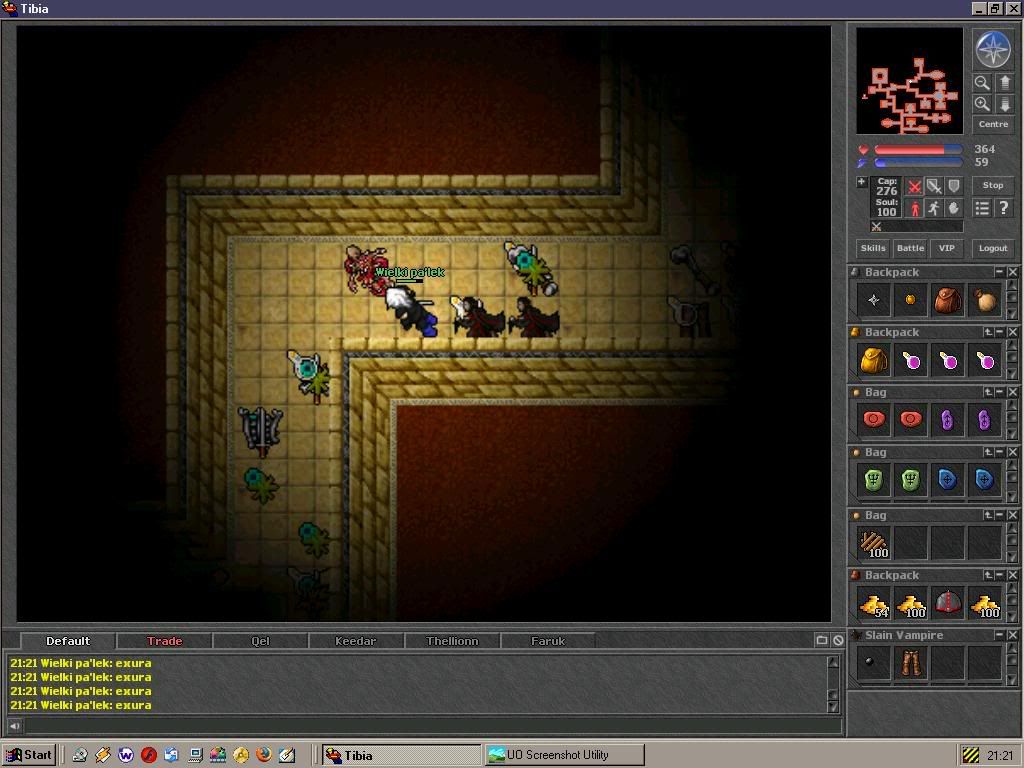Go up one level in second Backpack

tap(988, 332)
